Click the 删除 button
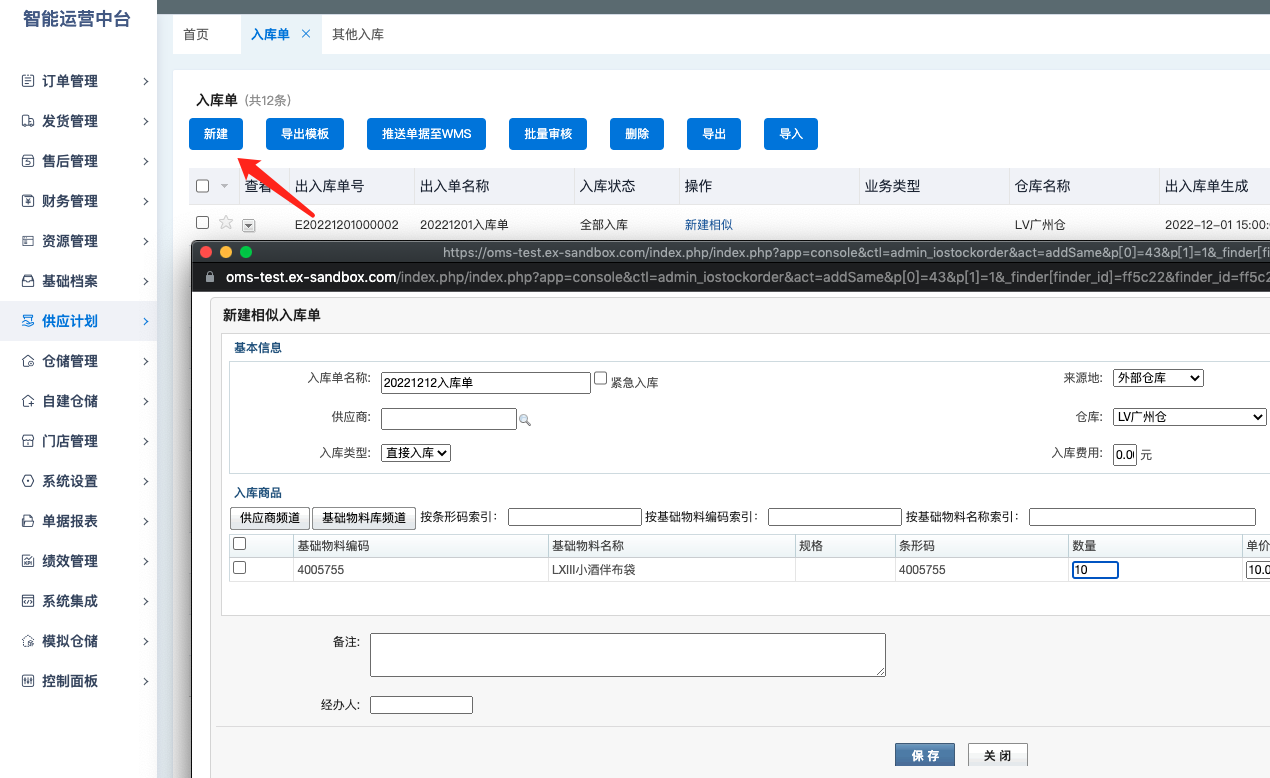 click(x=637, y=134)
